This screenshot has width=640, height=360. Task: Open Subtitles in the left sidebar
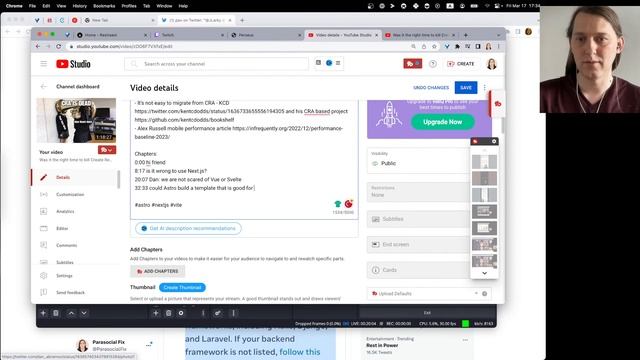point(64,262)
